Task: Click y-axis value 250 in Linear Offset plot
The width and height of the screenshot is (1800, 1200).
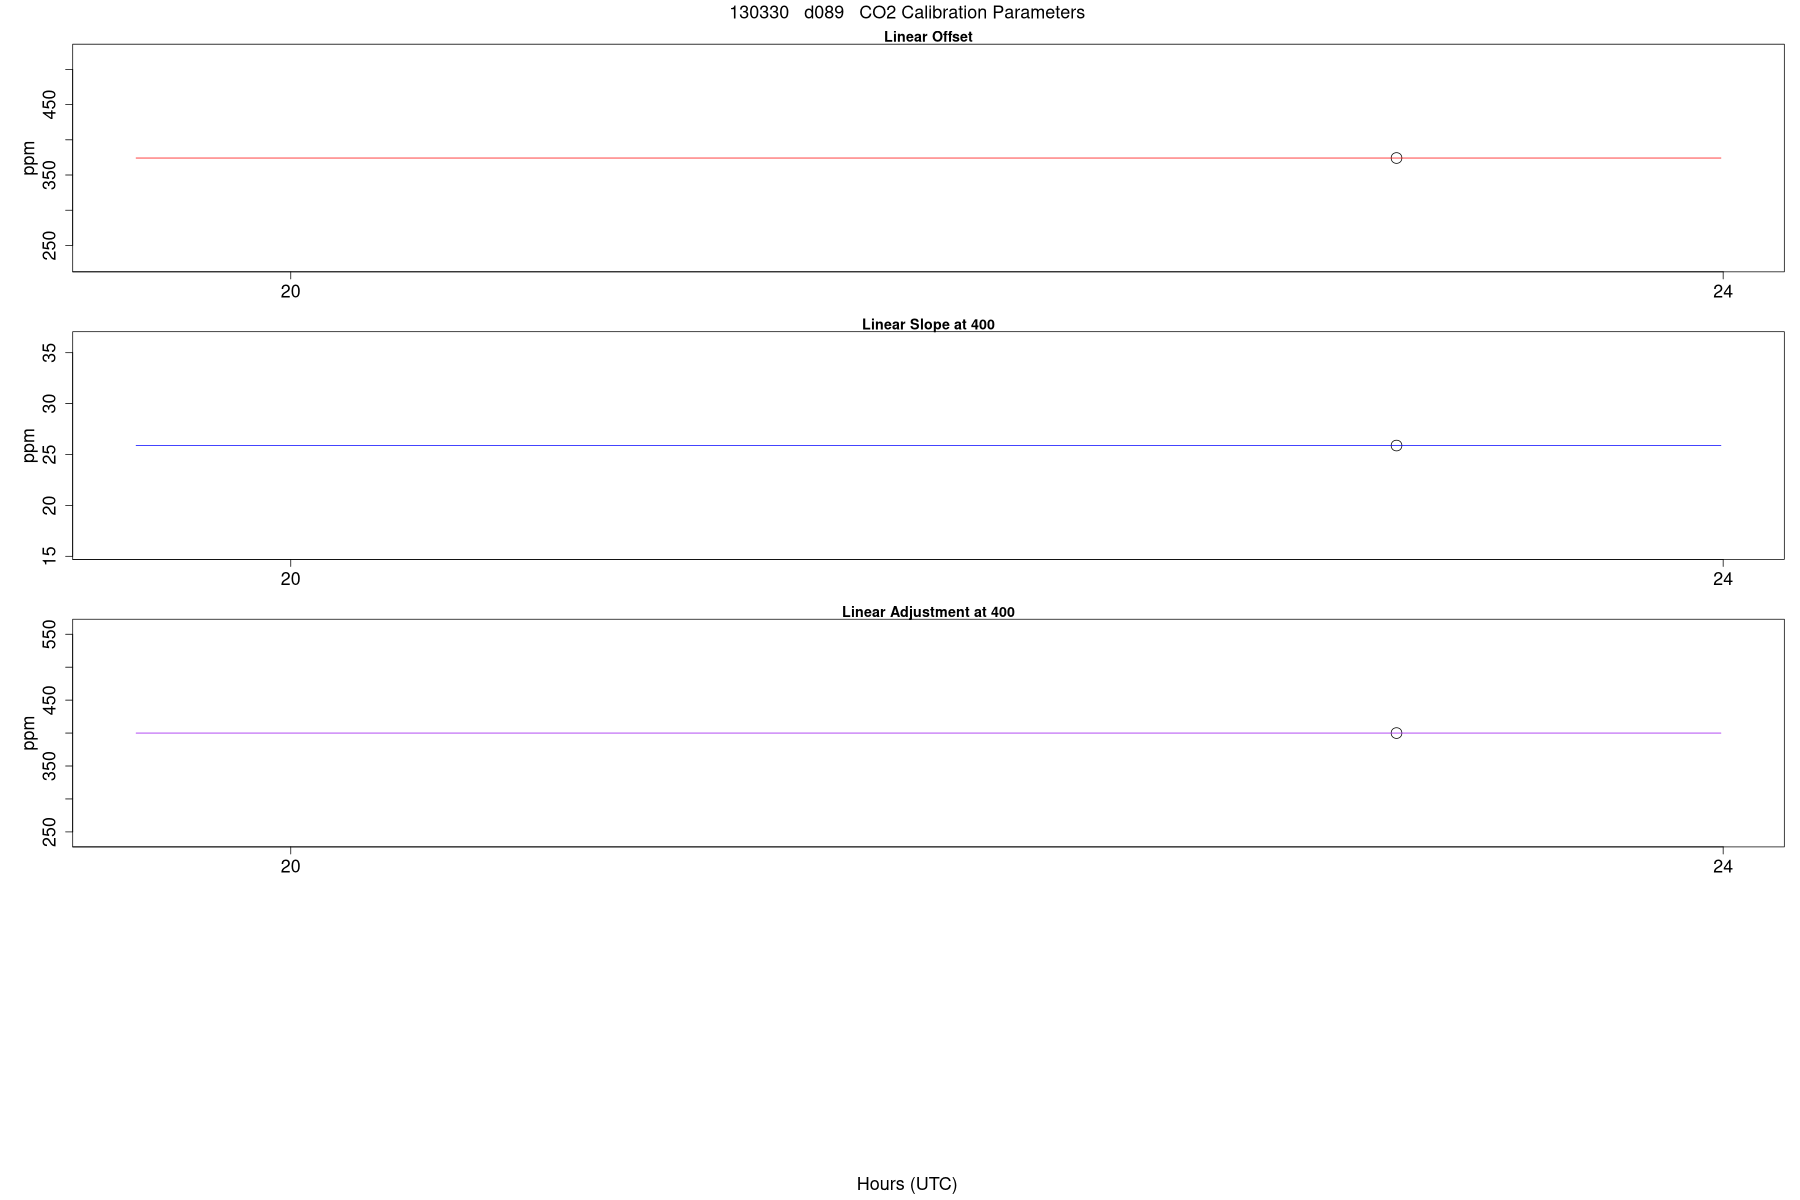Action: point(50,245)
